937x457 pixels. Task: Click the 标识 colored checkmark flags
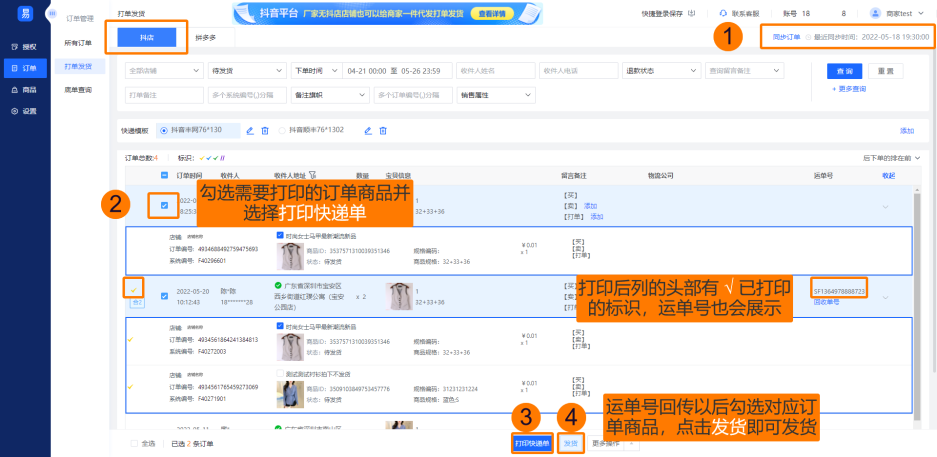point(212,158)
